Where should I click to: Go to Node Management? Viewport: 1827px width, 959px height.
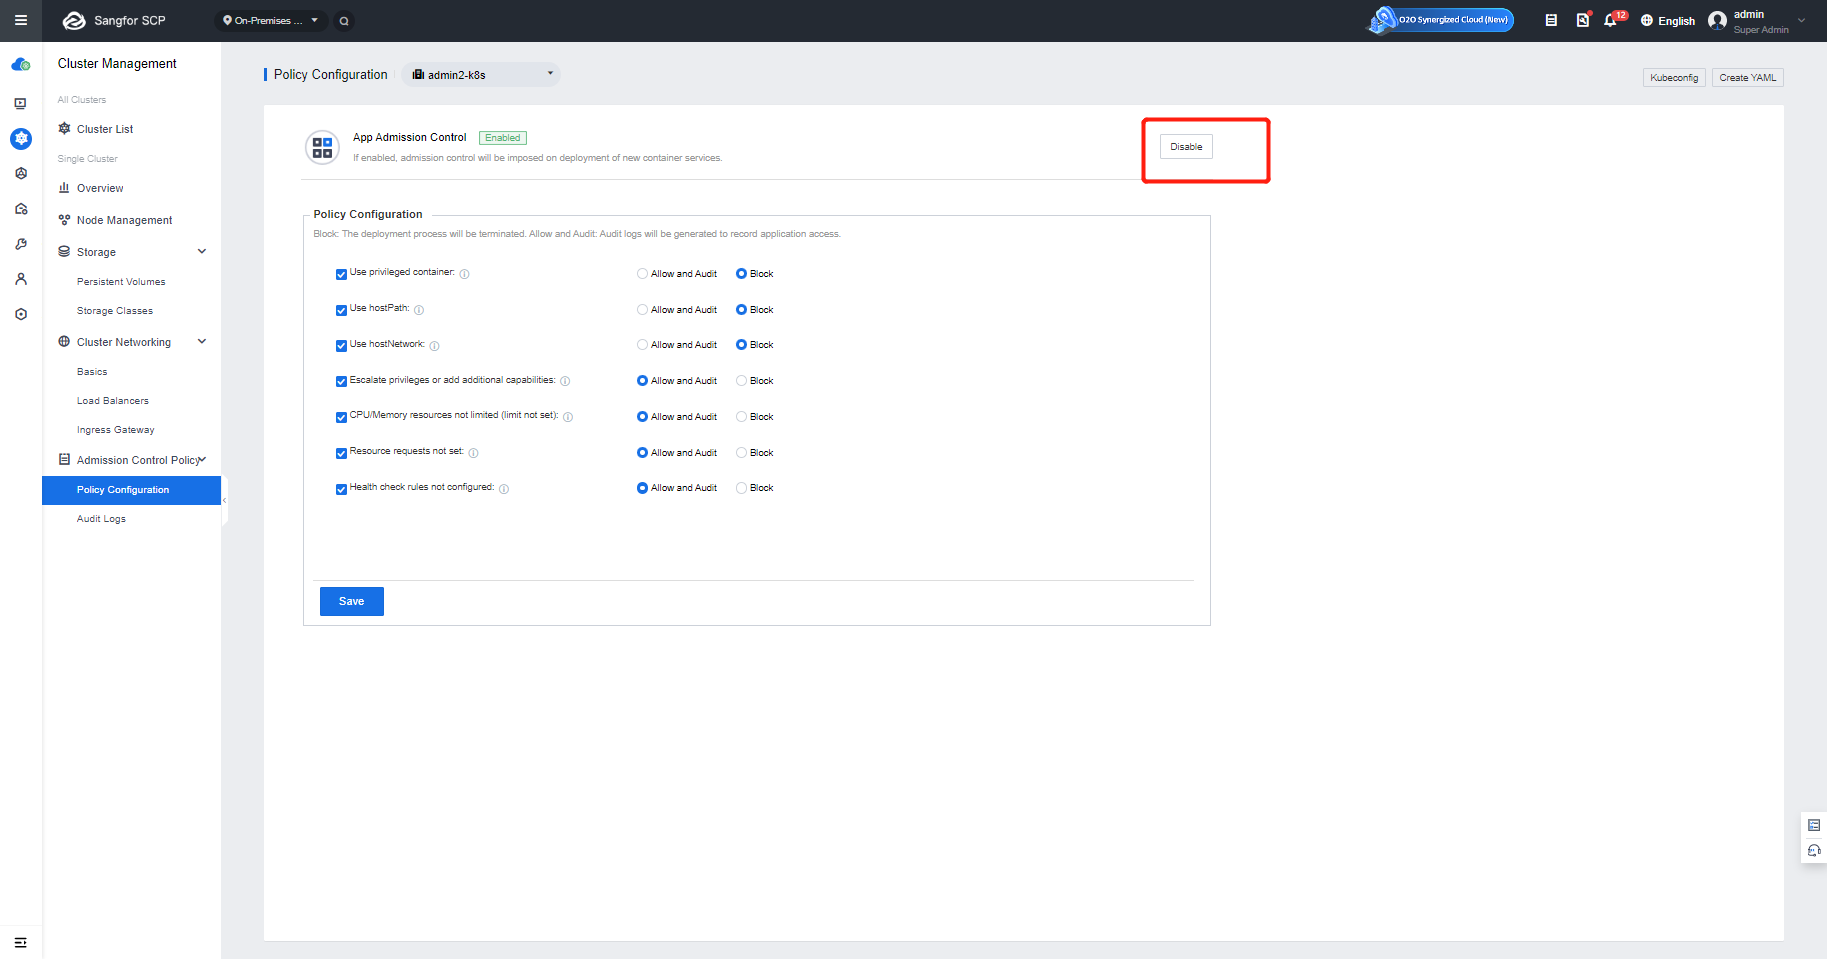coord(124,220)
